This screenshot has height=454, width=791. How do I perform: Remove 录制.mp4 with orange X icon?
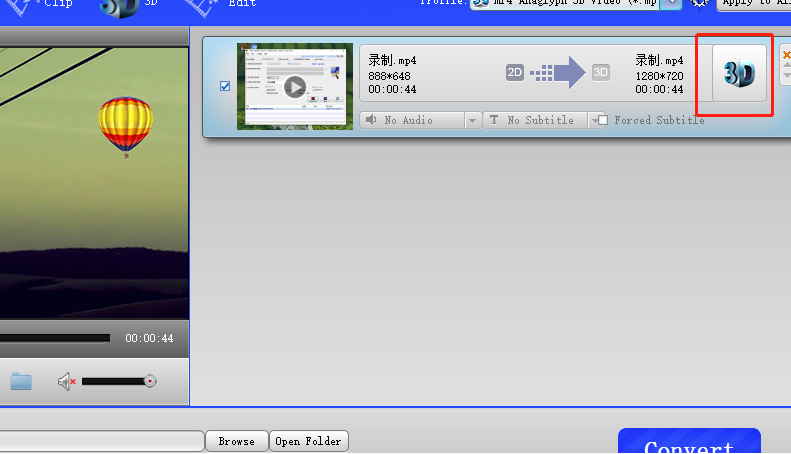(786, 55)
